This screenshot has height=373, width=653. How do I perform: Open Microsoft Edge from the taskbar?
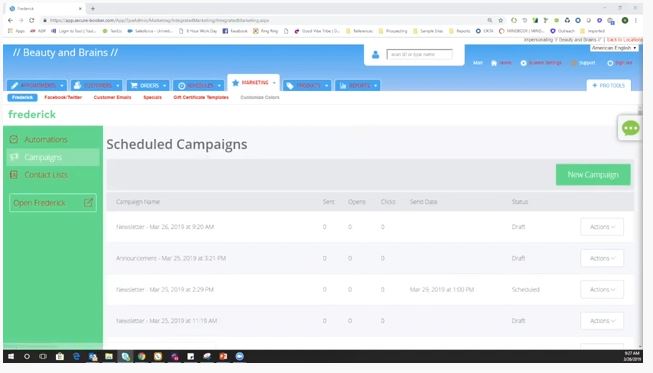(76, 356)
